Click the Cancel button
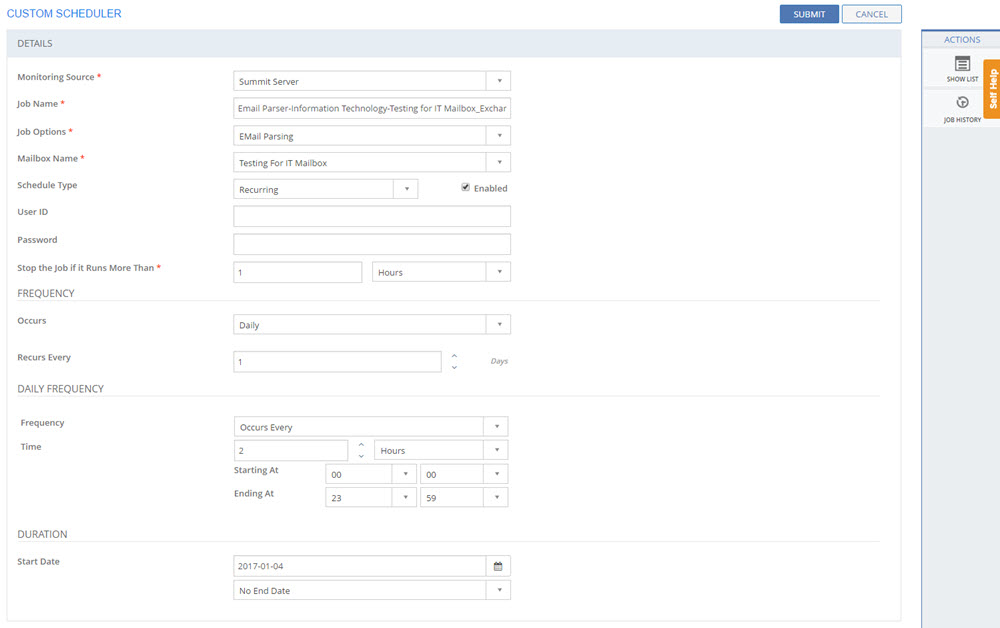The image size is (1000, 628). coord(871,14)
